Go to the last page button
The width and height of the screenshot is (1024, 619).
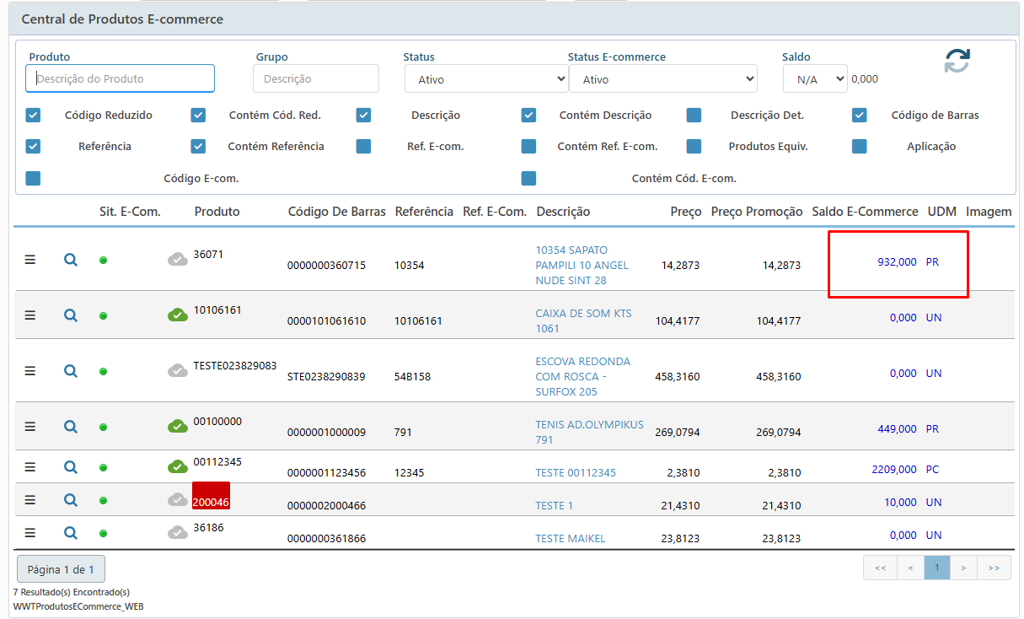click(992, 568)
